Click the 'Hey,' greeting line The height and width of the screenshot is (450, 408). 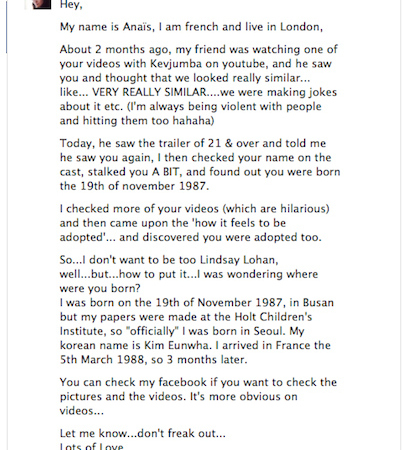coord(71,5)
